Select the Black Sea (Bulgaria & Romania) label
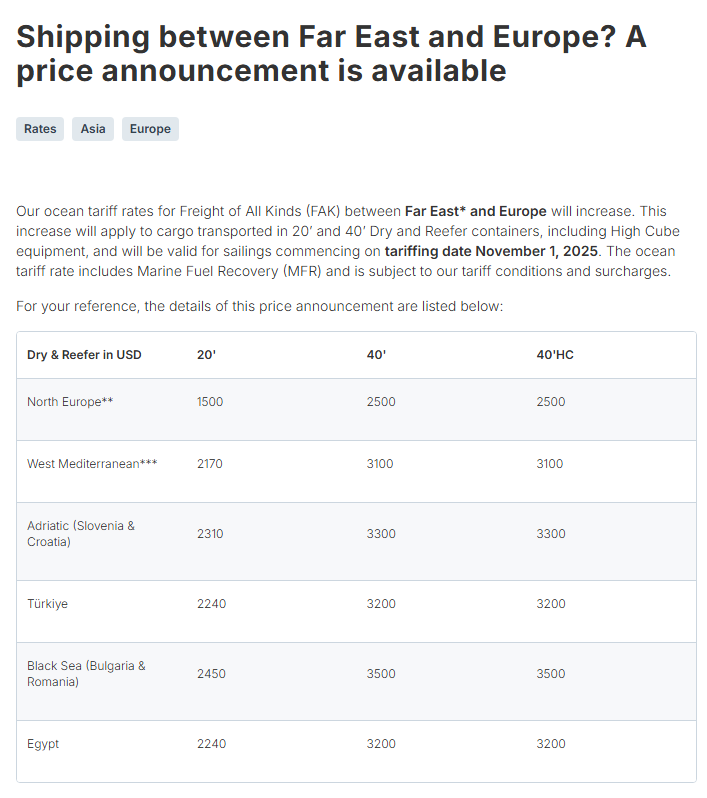 point(86,673)
